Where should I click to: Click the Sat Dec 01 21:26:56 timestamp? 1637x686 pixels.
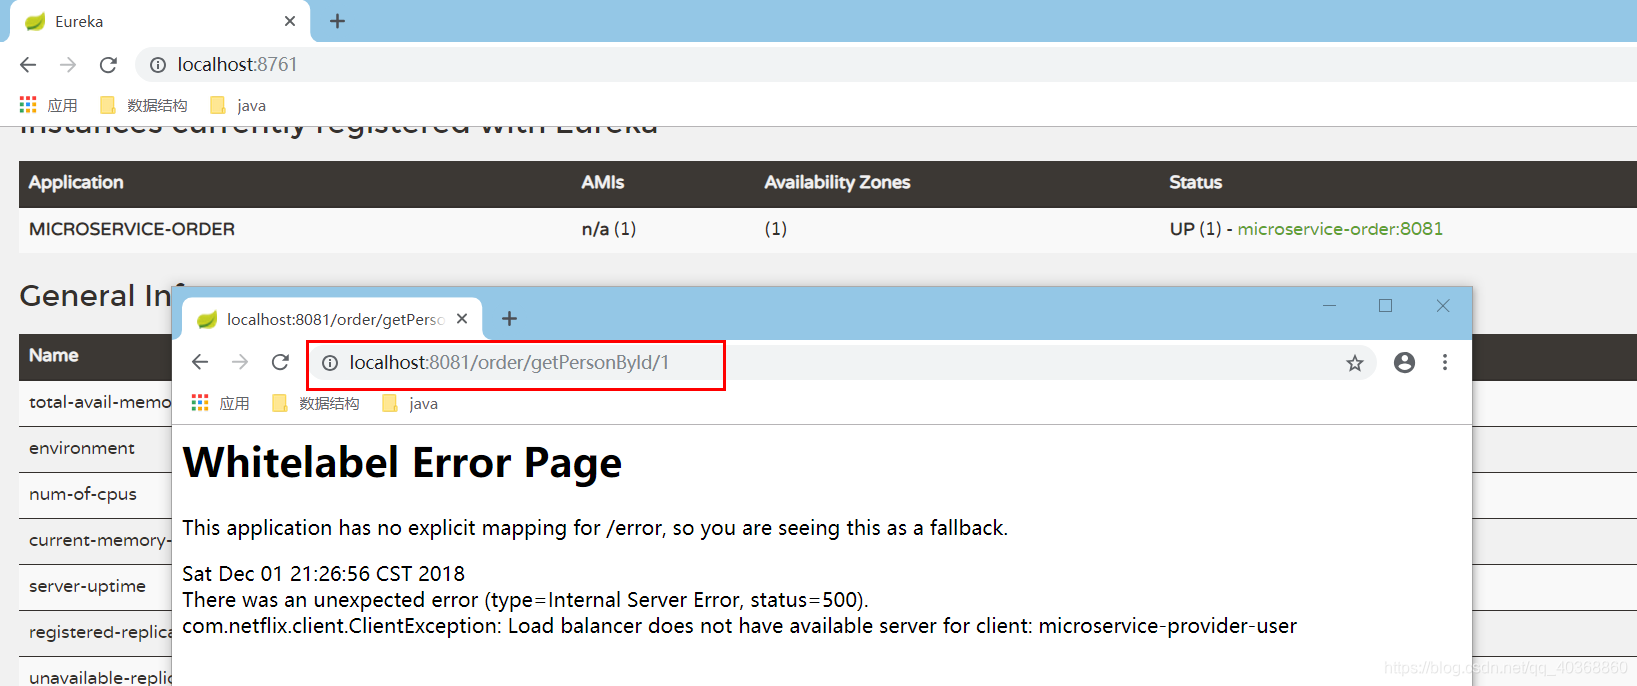pos(323,574)
